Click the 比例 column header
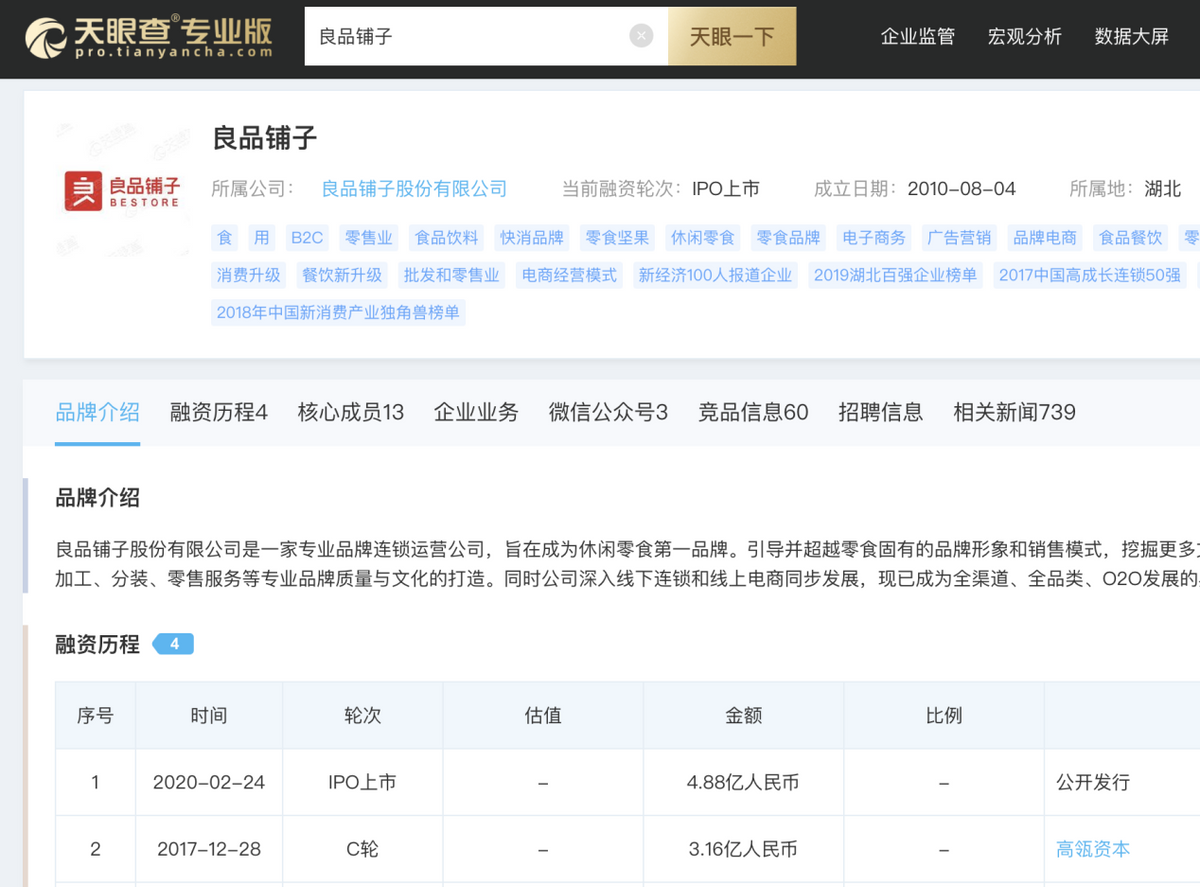Viewport: 1200px width, 887px height. click(x=944, y=716)
